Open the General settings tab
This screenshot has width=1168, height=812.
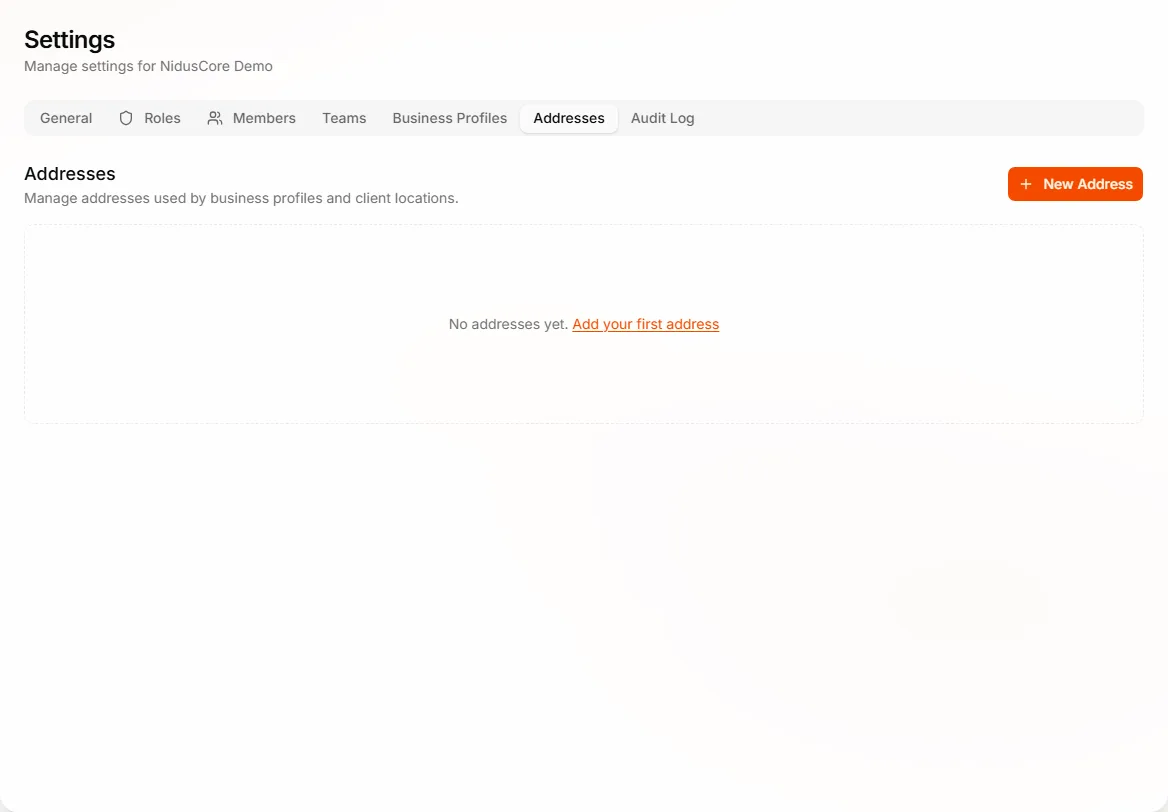(66, 118)
